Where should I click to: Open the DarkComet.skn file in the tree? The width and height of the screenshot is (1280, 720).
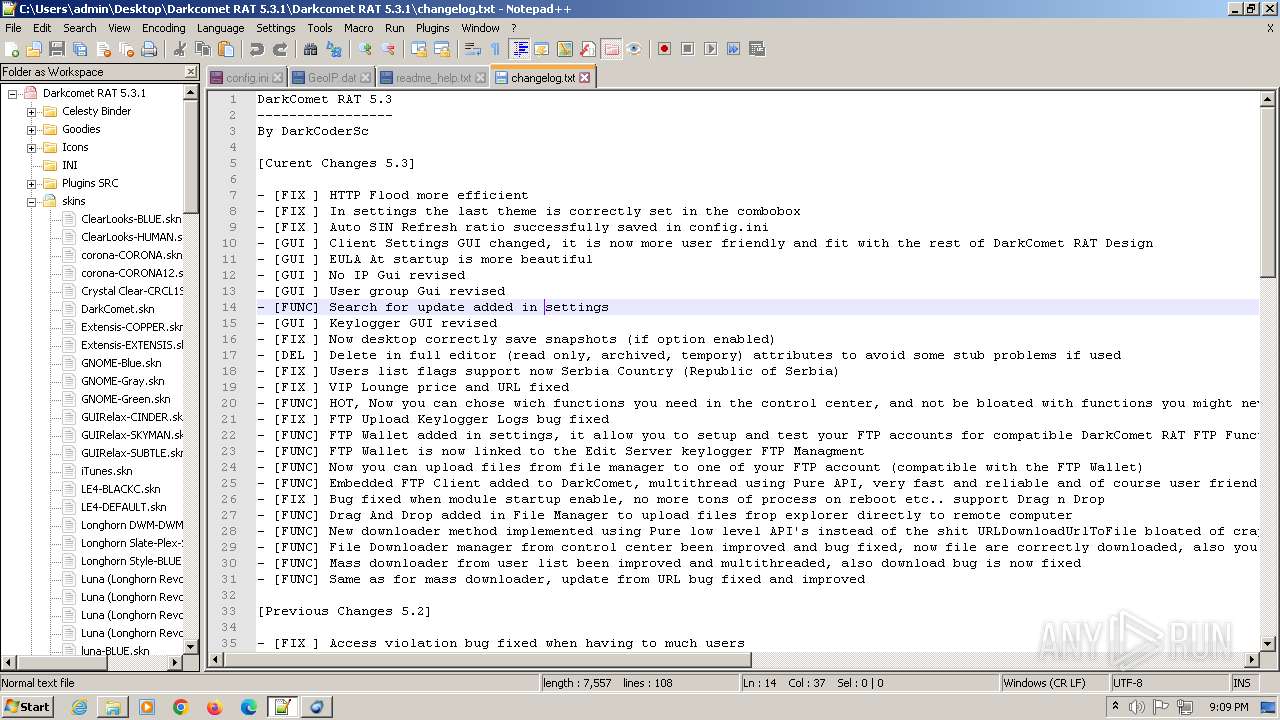(x=117, y=309)
